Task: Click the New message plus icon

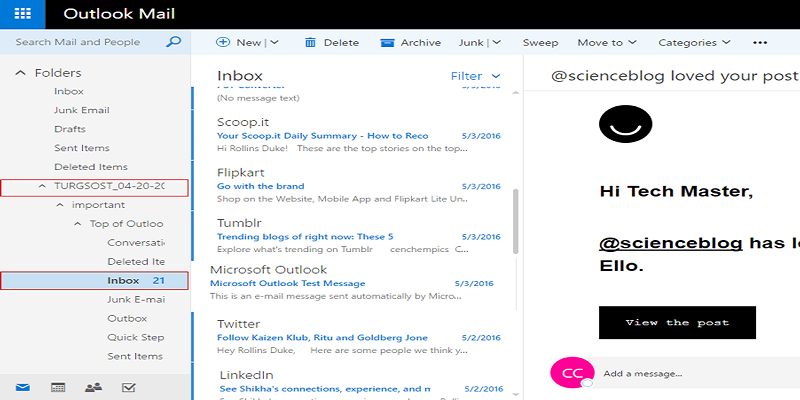Action: pos(223,42)
